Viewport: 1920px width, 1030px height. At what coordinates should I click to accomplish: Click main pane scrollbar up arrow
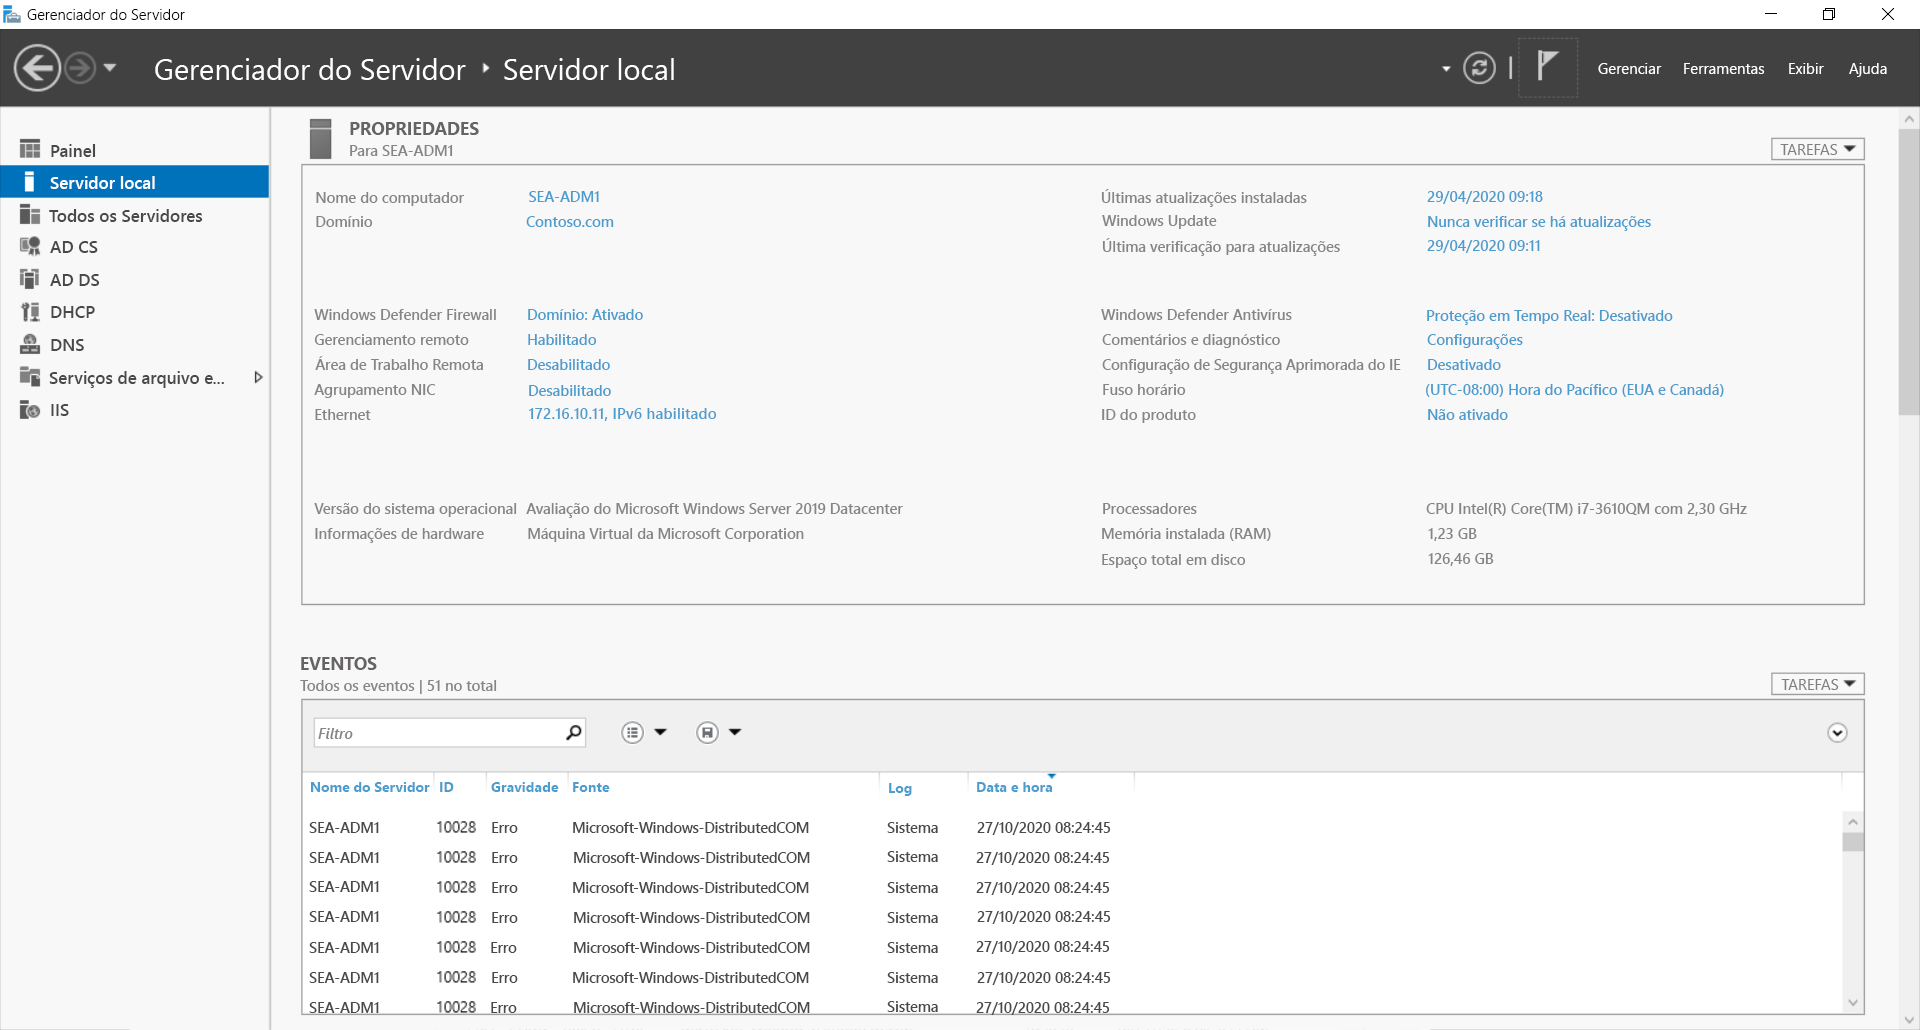[1909, 119]
